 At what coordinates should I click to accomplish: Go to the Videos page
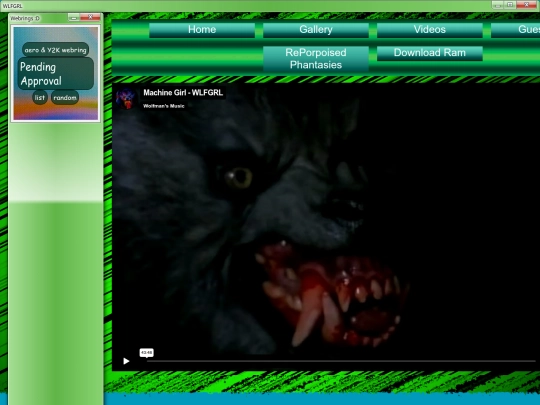[x=429, y=30]
